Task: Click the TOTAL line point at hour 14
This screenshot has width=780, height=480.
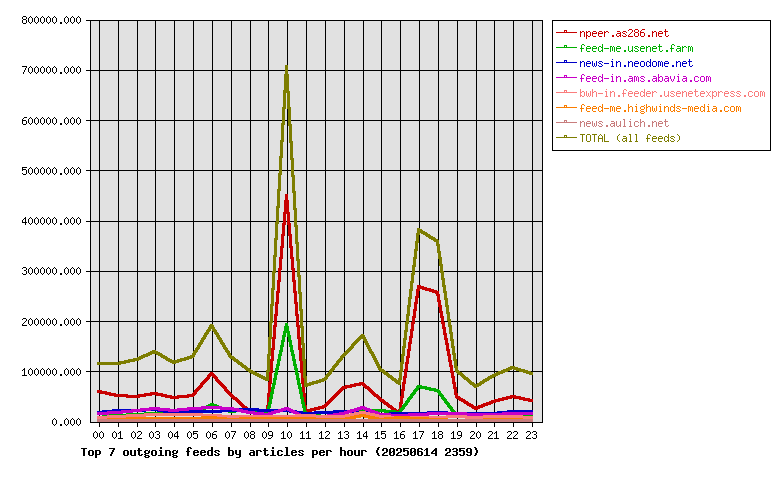Action: 363,336
